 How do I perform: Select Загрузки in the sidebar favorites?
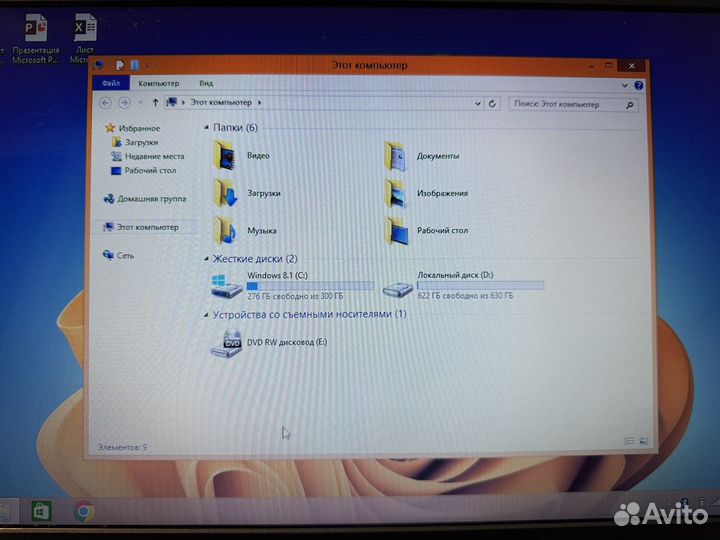[x=141, y=142]
